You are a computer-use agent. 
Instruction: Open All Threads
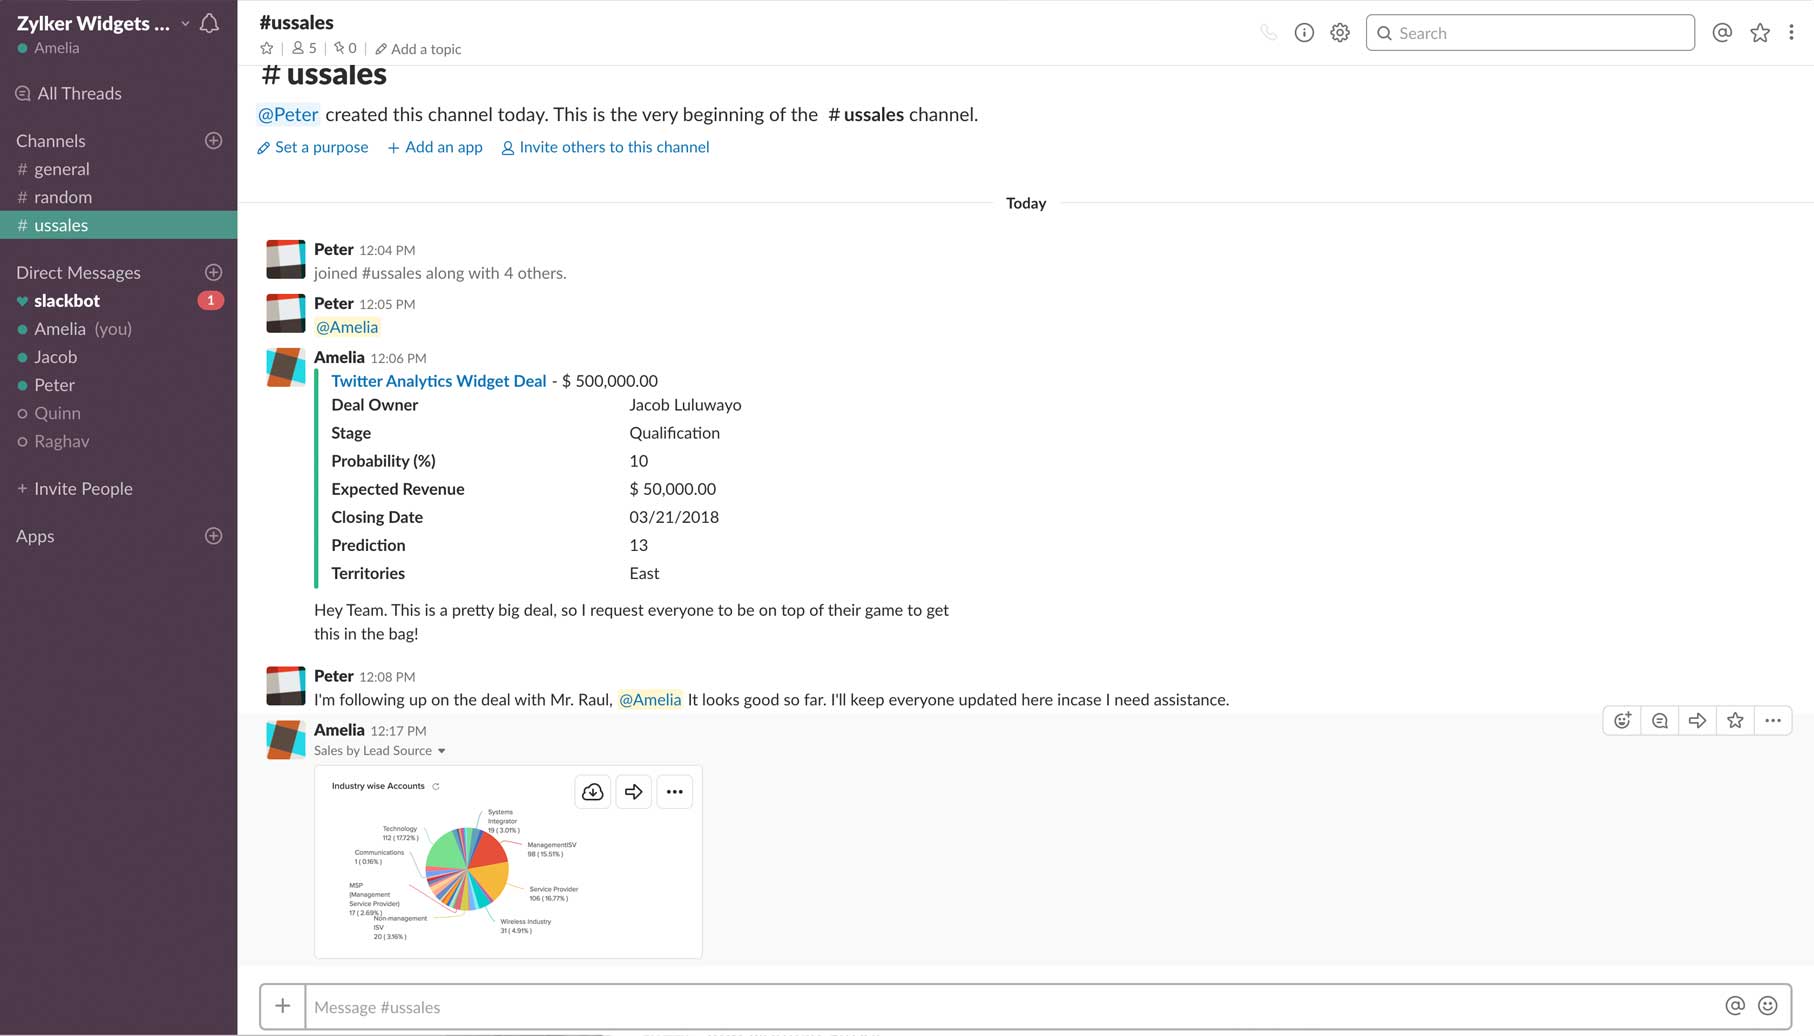click(x=78, y=93)
